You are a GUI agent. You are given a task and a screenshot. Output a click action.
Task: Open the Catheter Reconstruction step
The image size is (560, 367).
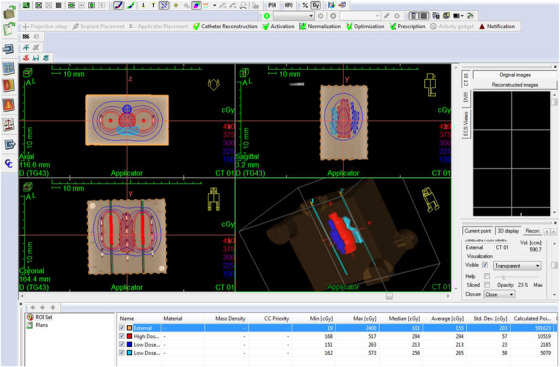click(x=225, y=26)
